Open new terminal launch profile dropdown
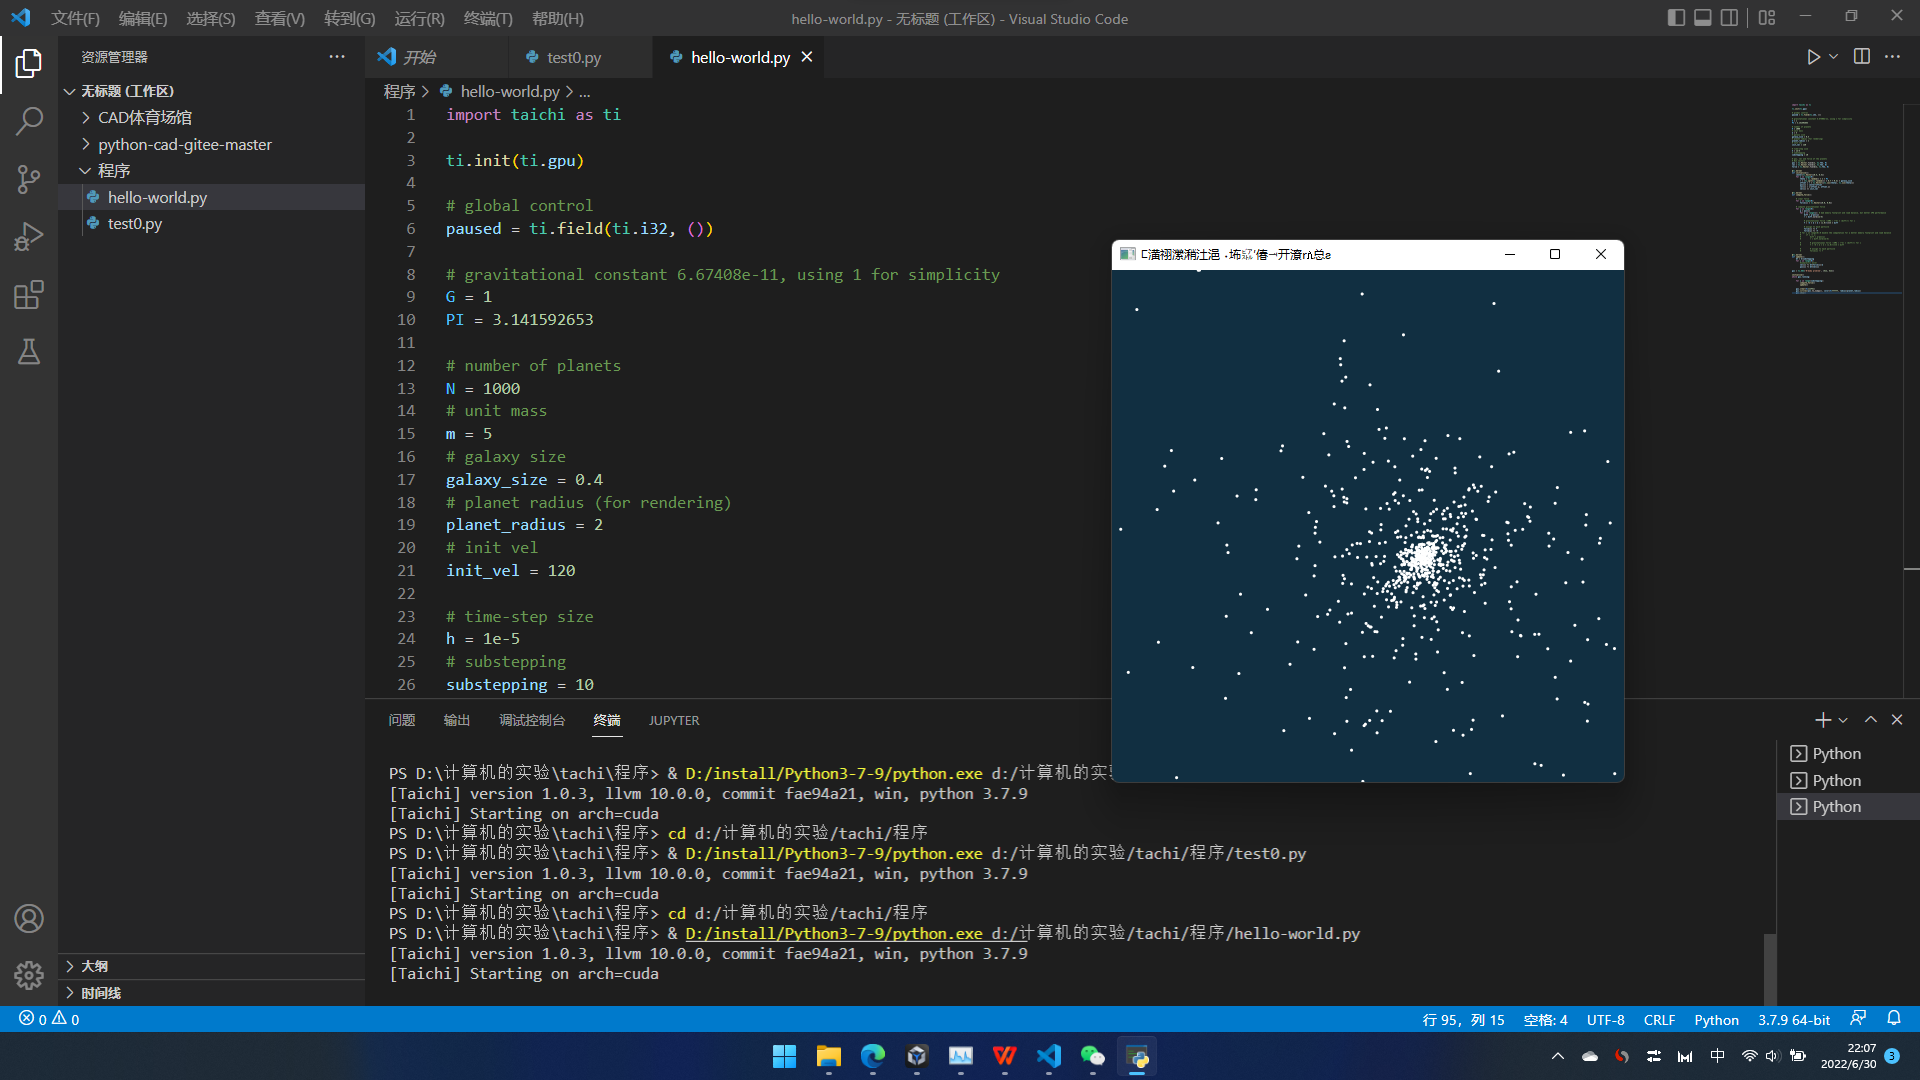1920x1080 pixels. click(x=1843, y=720)
